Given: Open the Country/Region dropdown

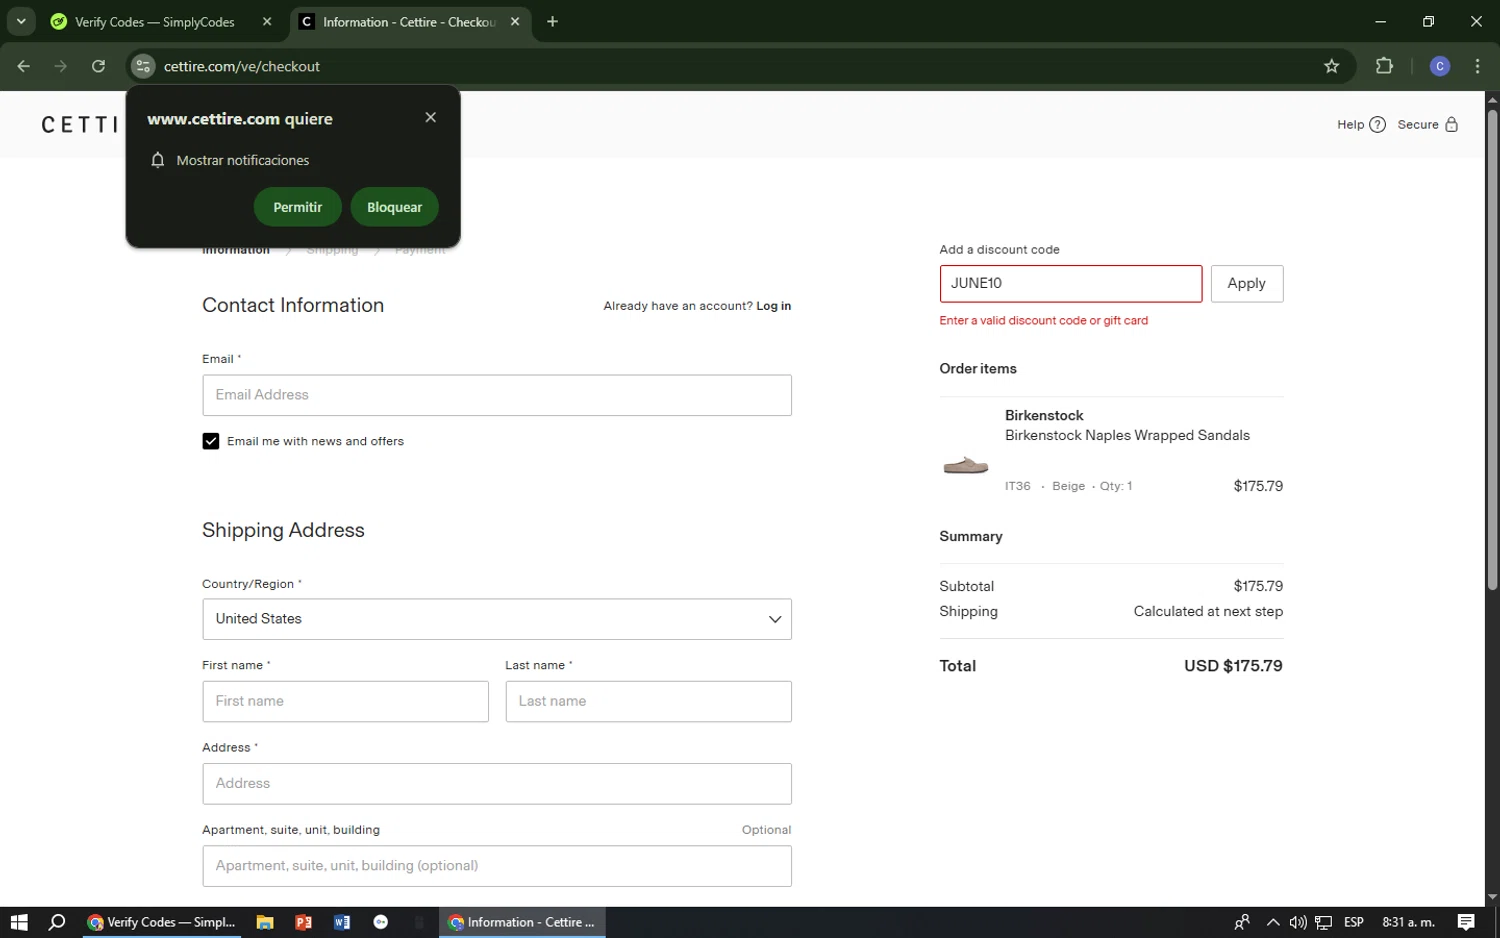Looking at the screenshot, I should (497, 619).
